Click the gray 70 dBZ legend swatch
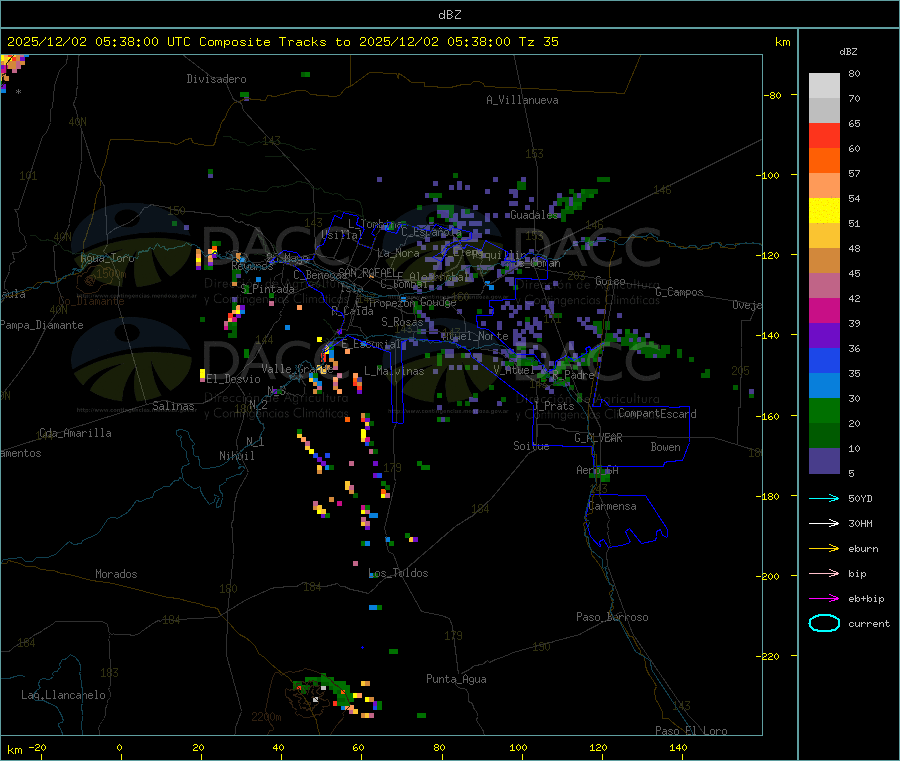The height and width of the screenshot is (761, 900). click(x=824, y=110)
